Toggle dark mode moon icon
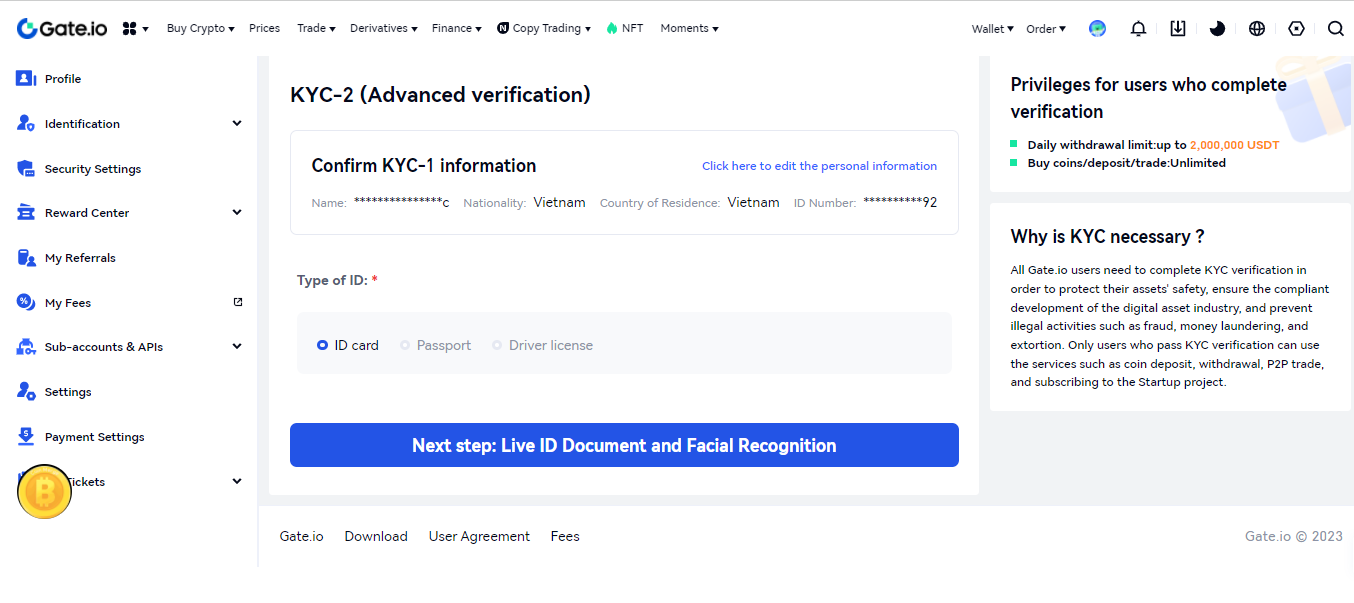Viewport: 1354px width, 603px height. click(x=1217, y=29)
